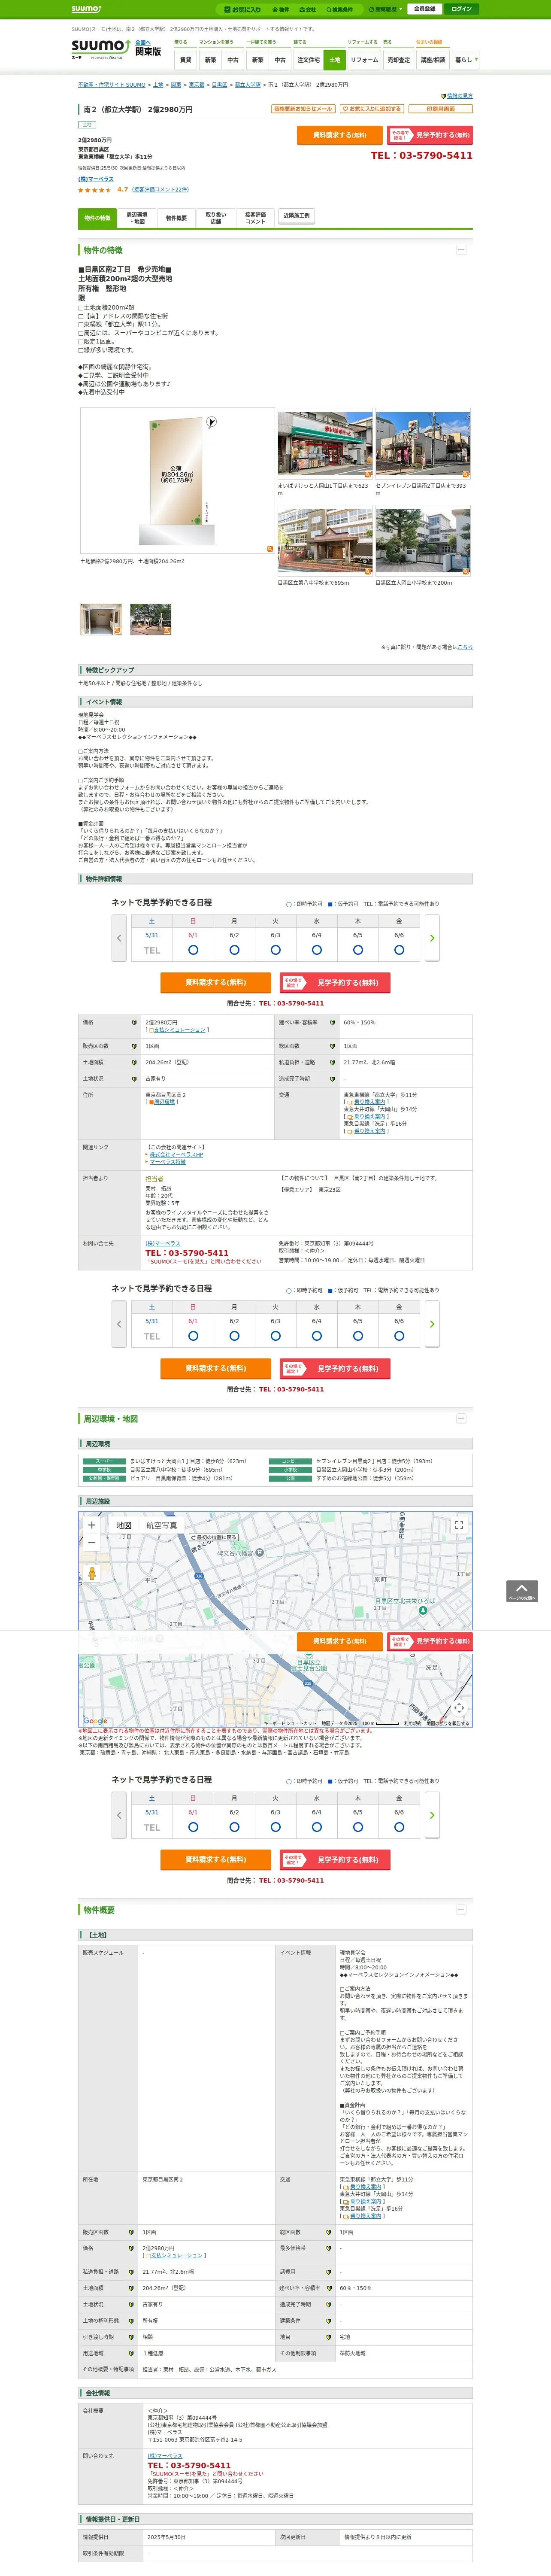
Task: Select second small thumbnail under plot diagram
Action: click(151, 619)
